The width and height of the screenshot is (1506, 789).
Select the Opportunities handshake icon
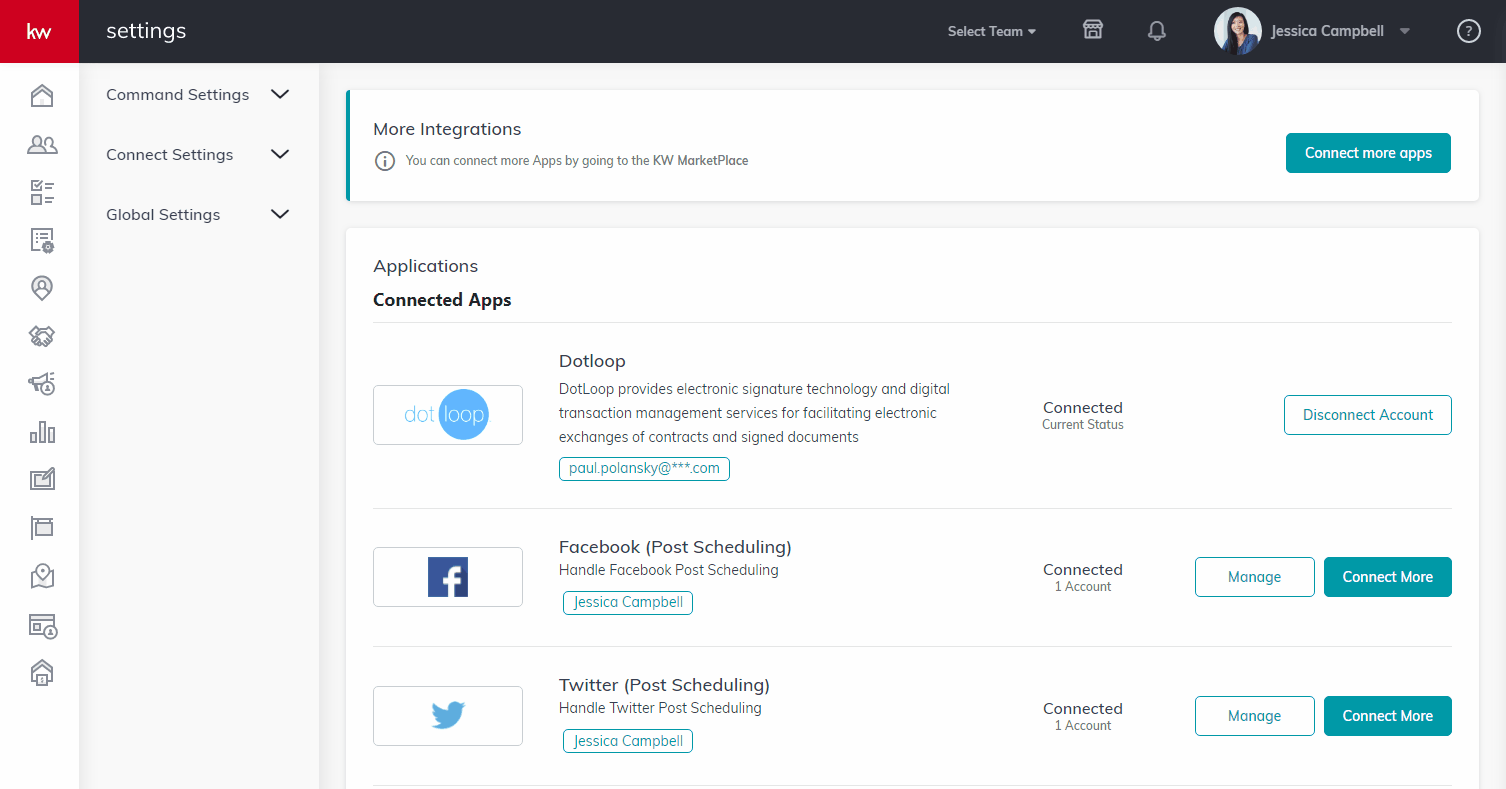(x=41, y=336)
